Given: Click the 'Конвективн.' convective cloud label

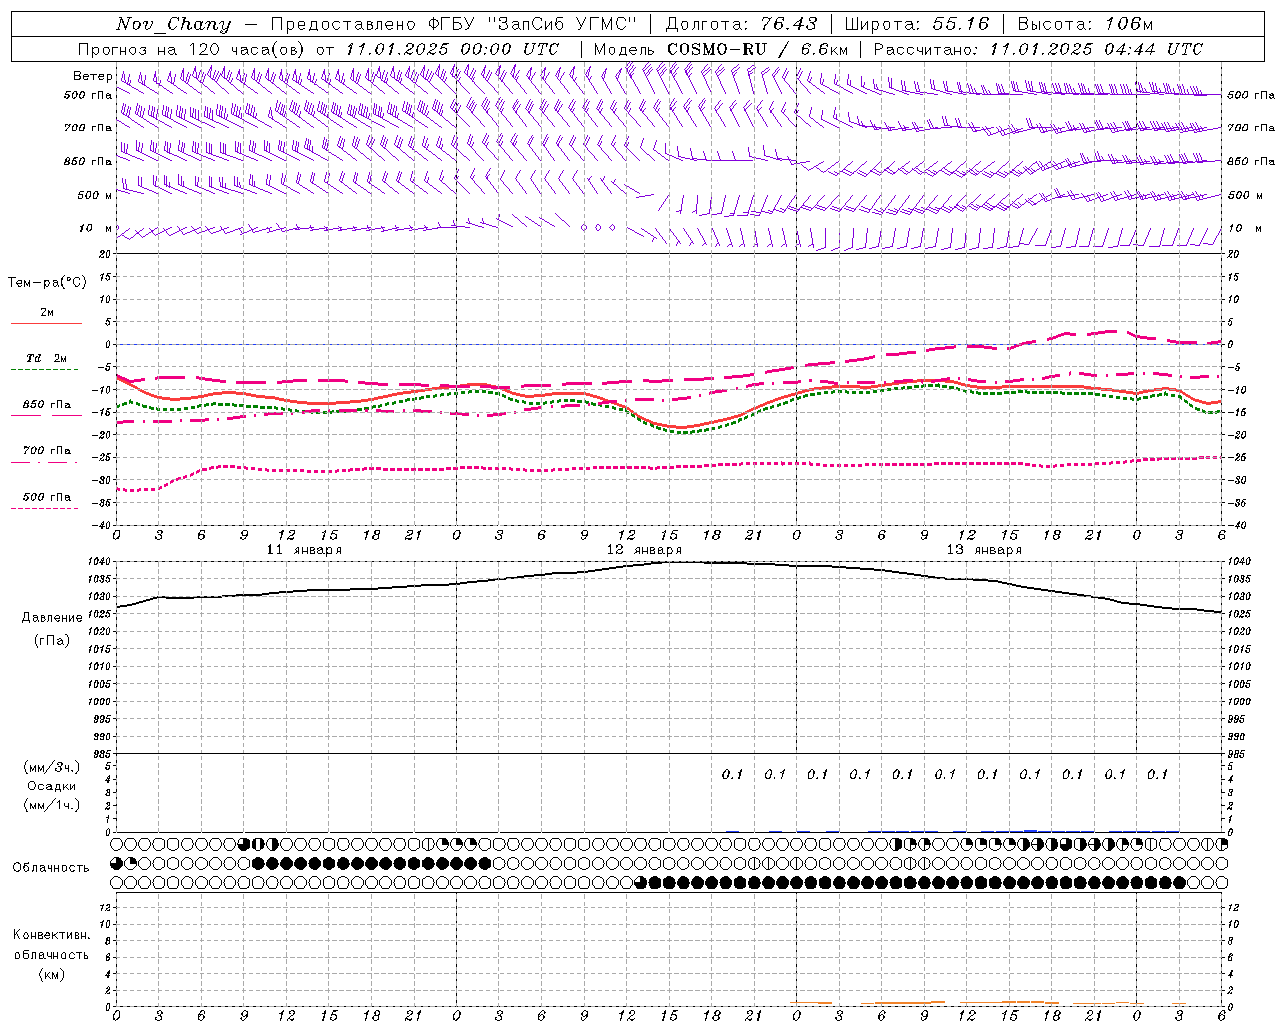Looking at the screenshot, I should tap(51, 935).
